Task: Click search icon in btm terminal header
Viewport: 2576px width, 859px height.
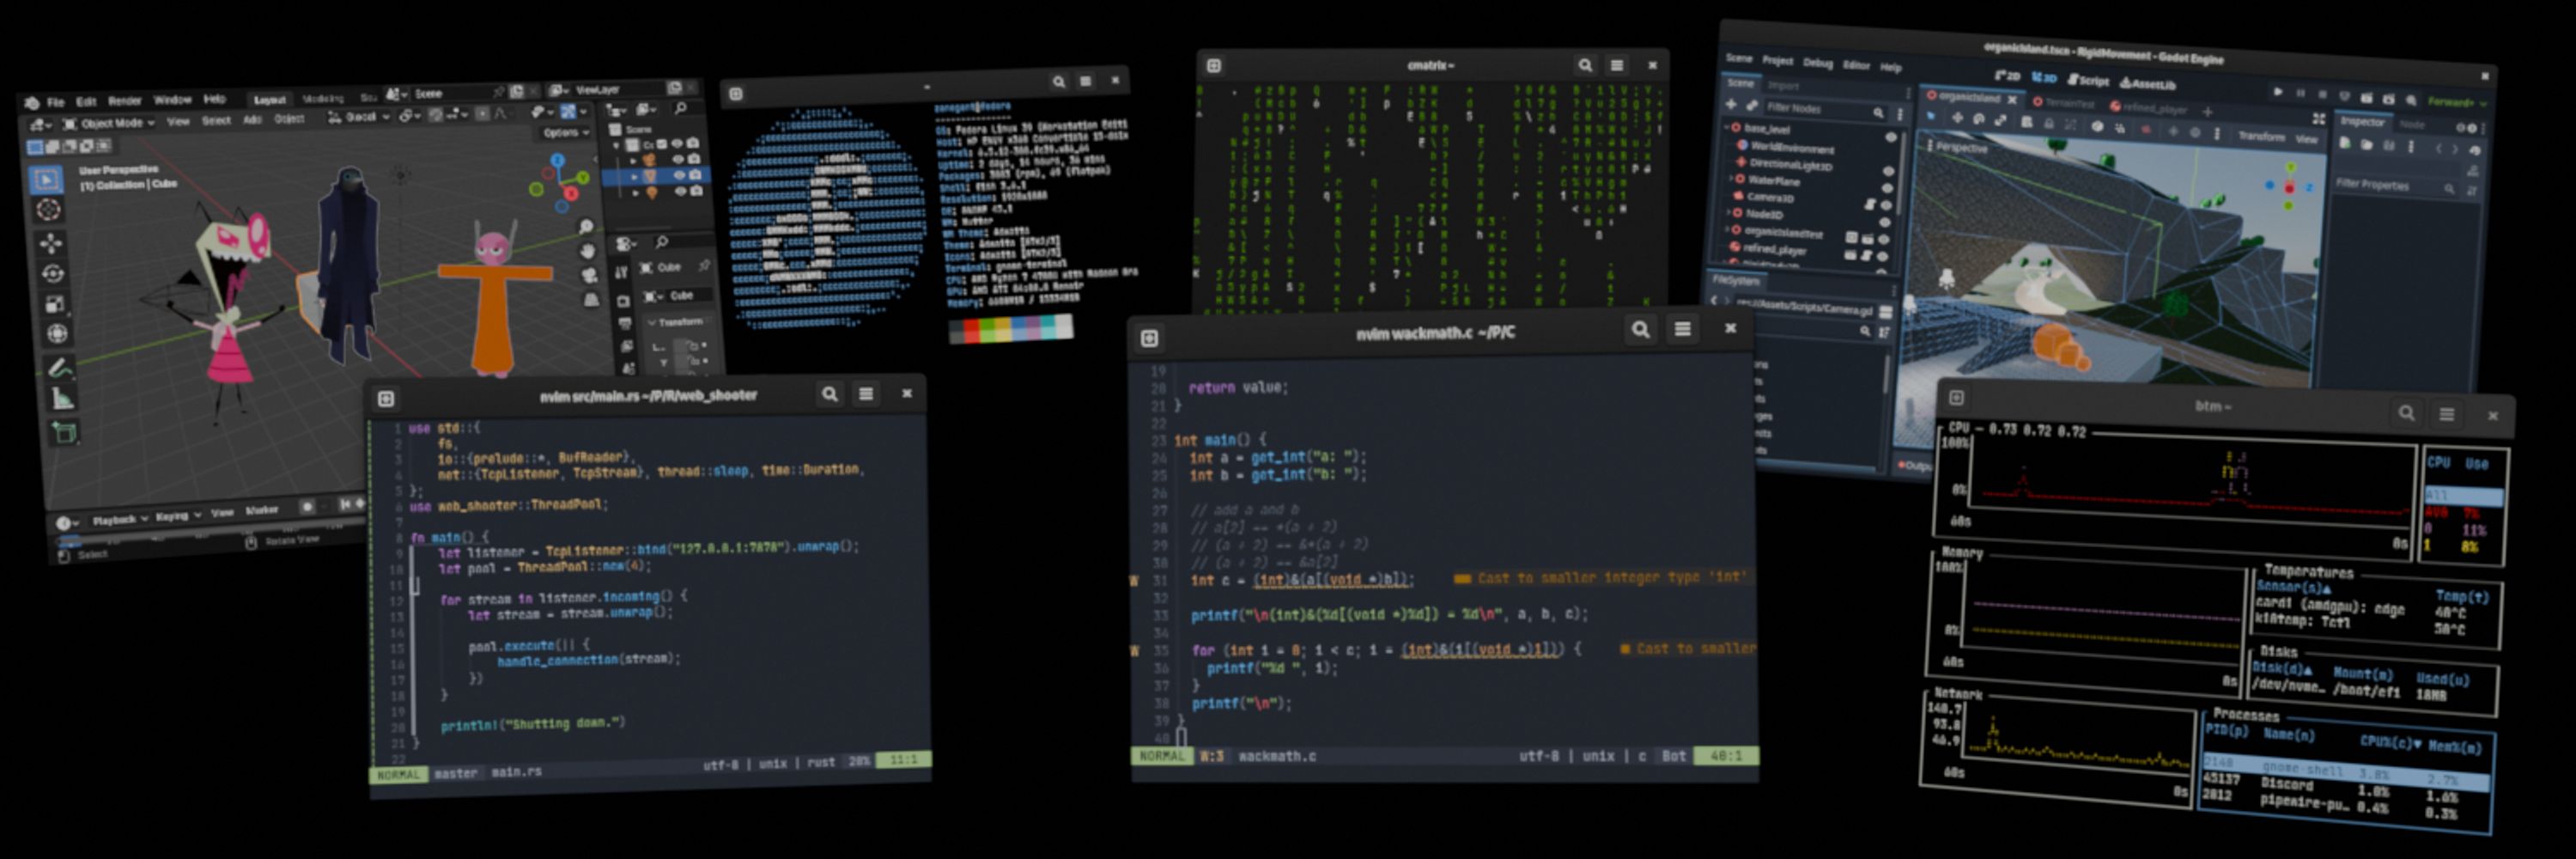Action: point(2406,412)
